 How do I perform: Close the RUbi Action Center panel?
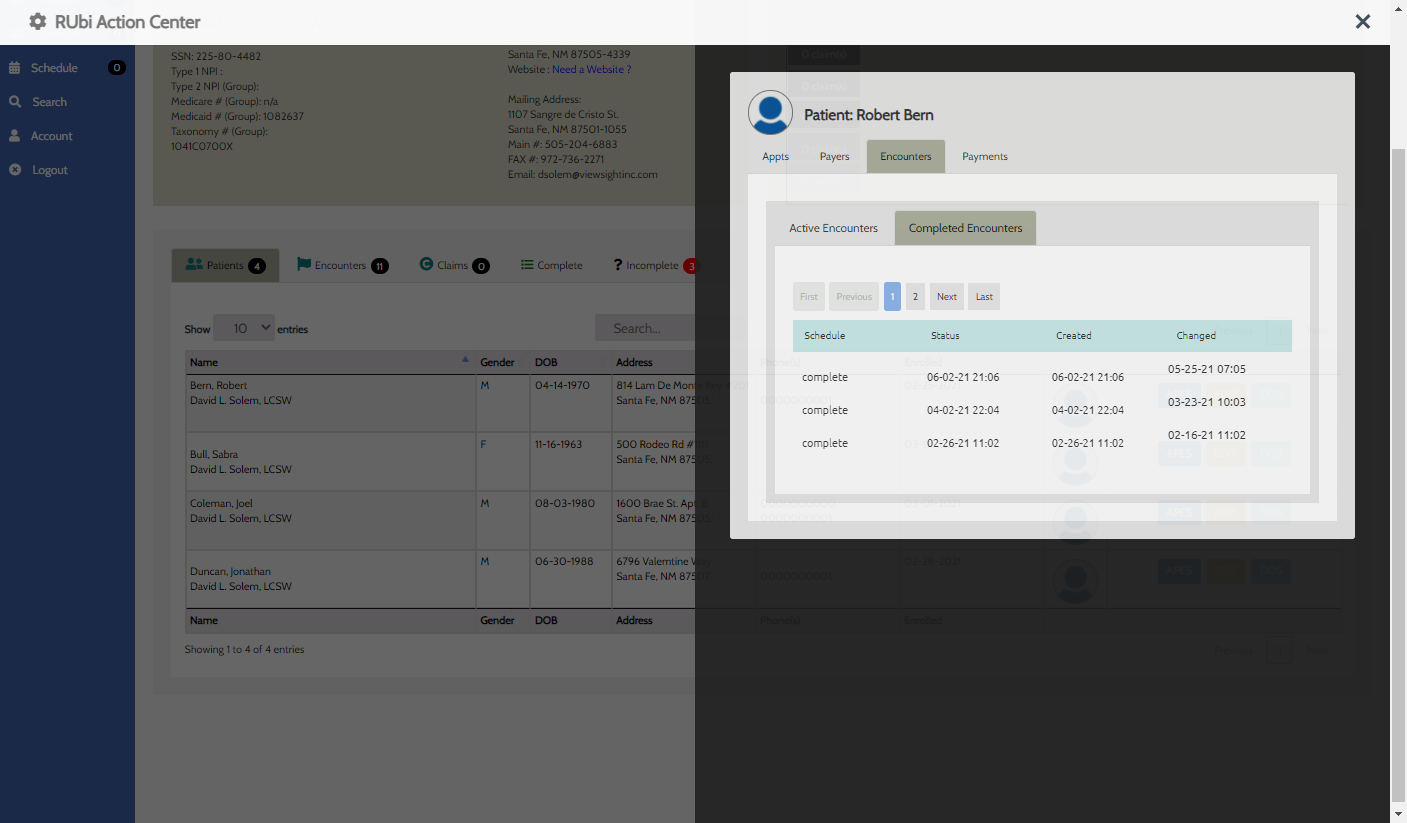coord(1362,21)
